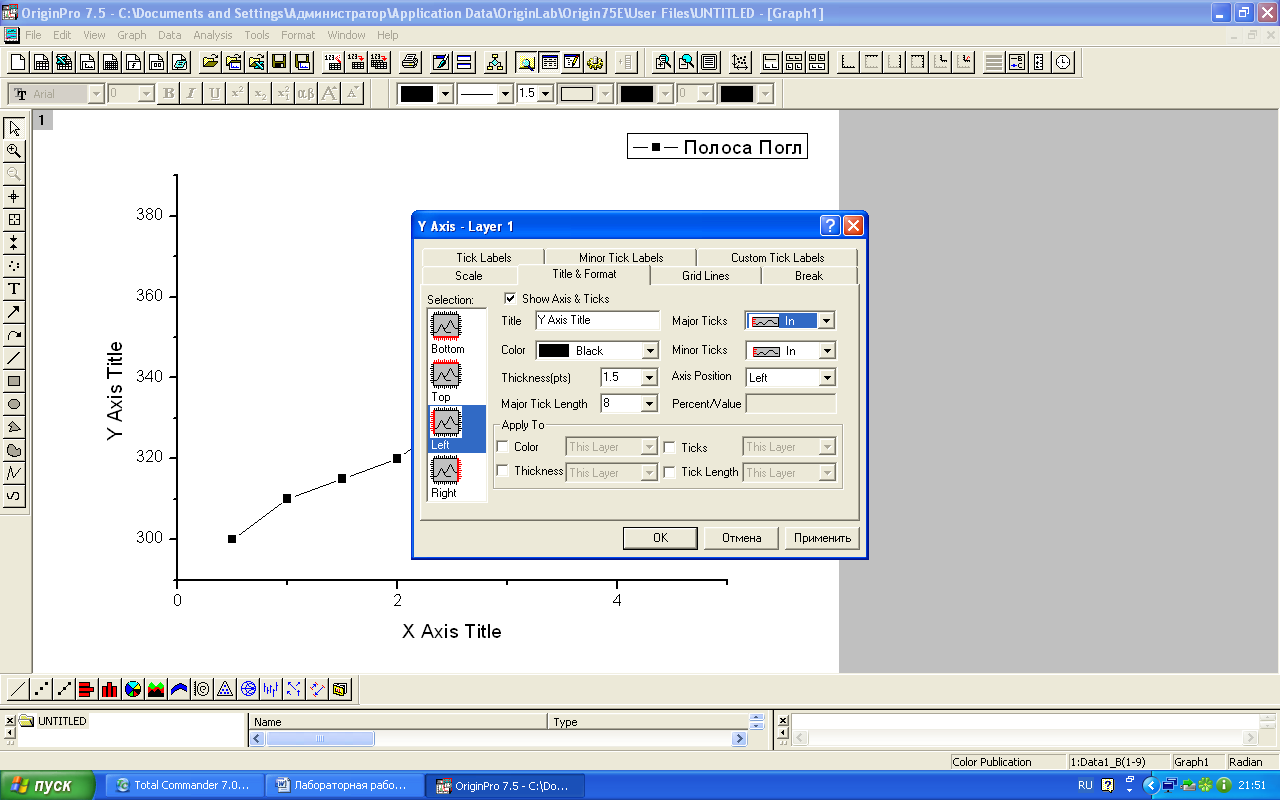
Task: Select the Pointer tool in the side toolbox
Action: [14, 128]
